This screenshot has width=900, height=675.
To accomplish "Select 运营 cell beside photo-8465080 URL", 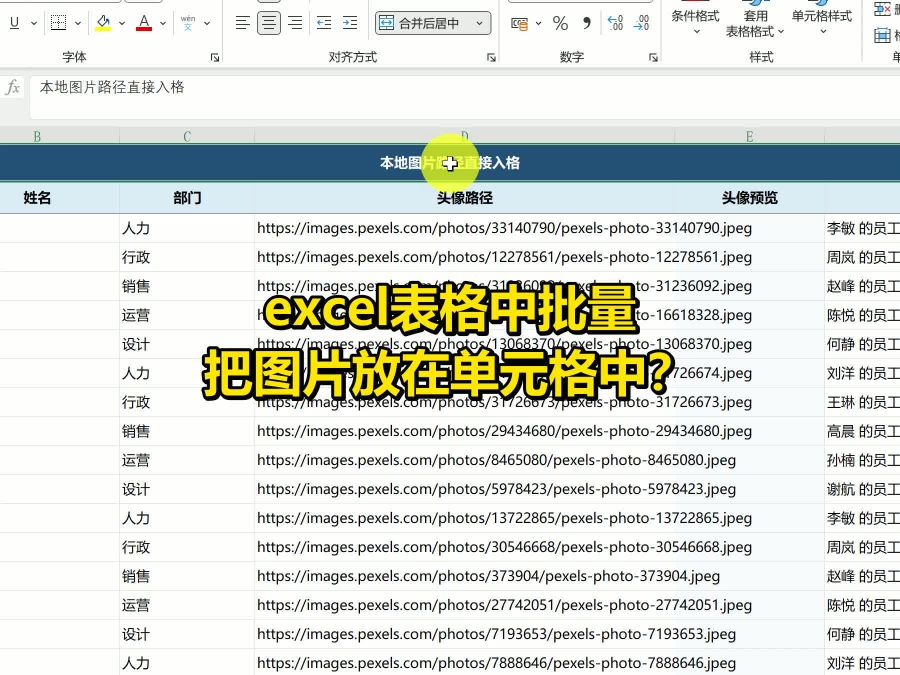I will point(187,460).
